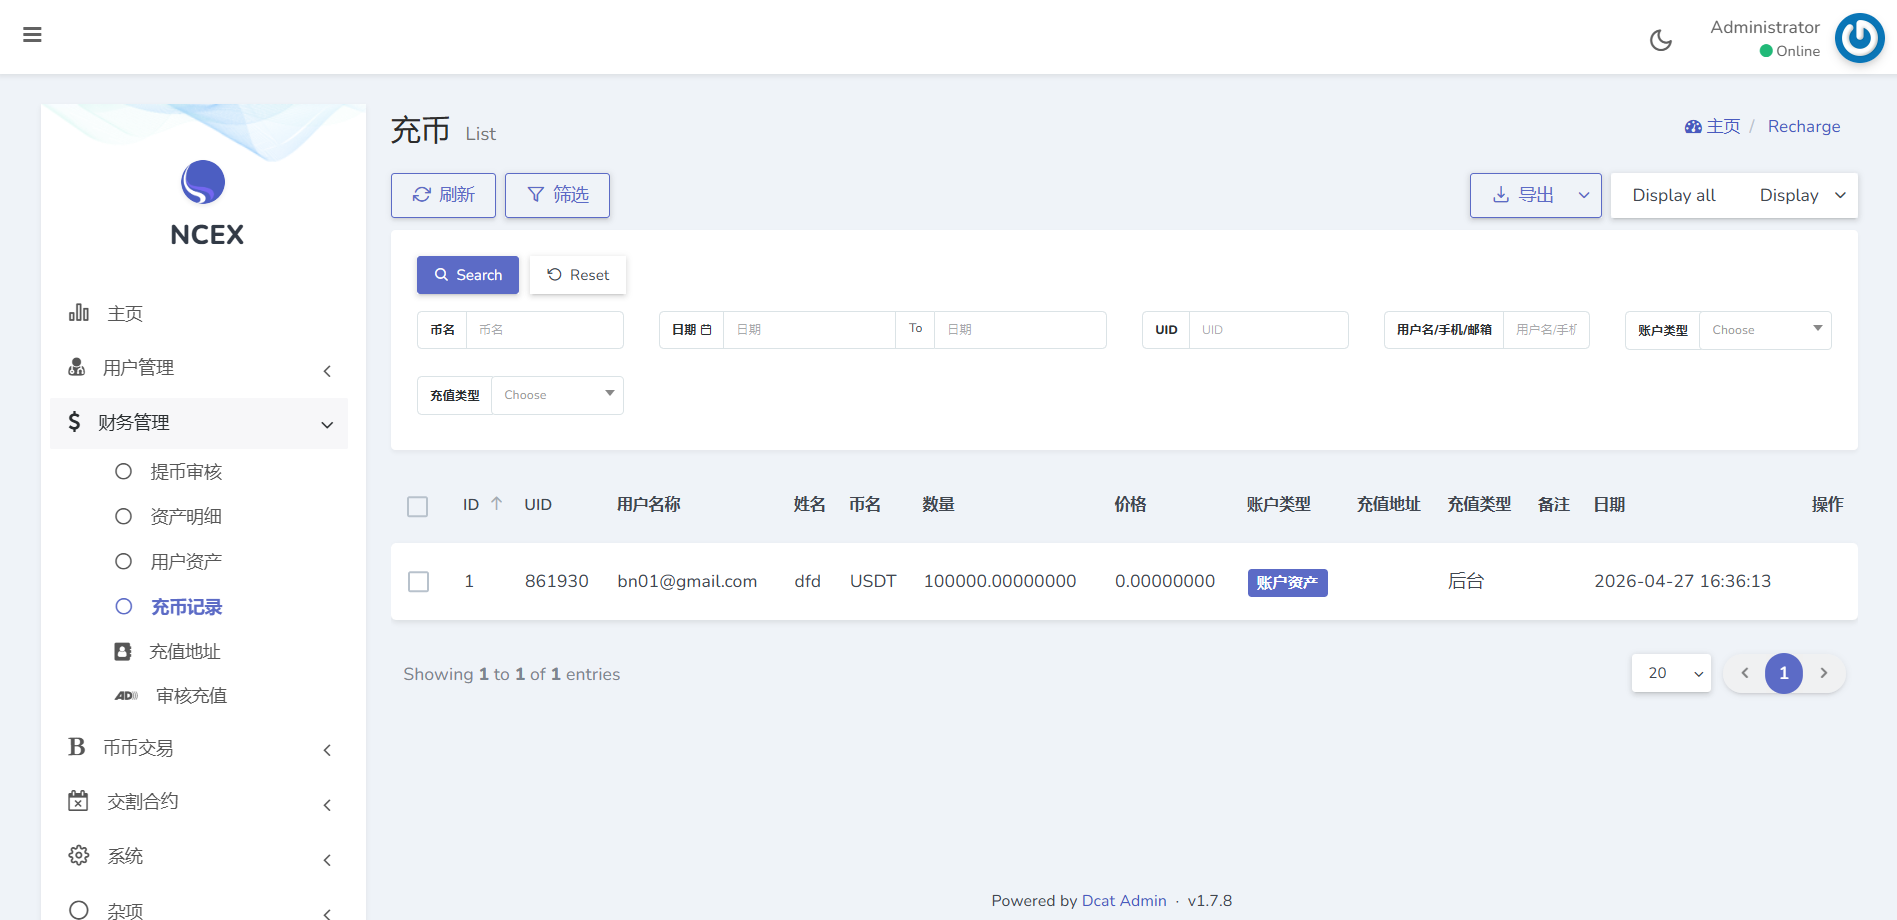Open the 账户类型 Choose dropdown
Screen dimensions: 1897x920
click(1764, 330)
